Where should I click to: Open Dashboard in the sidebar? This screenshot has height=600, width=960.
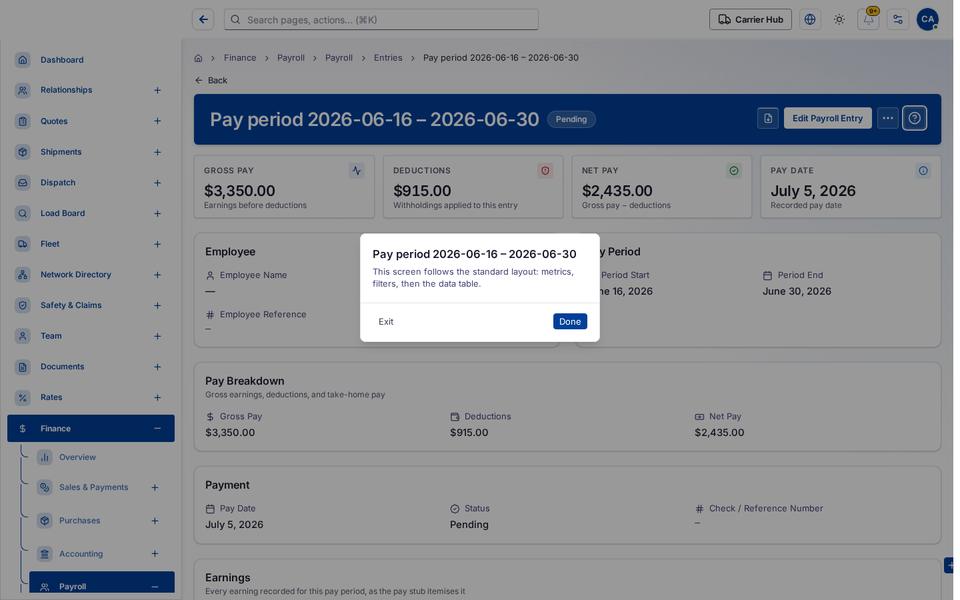click(91, 60)
